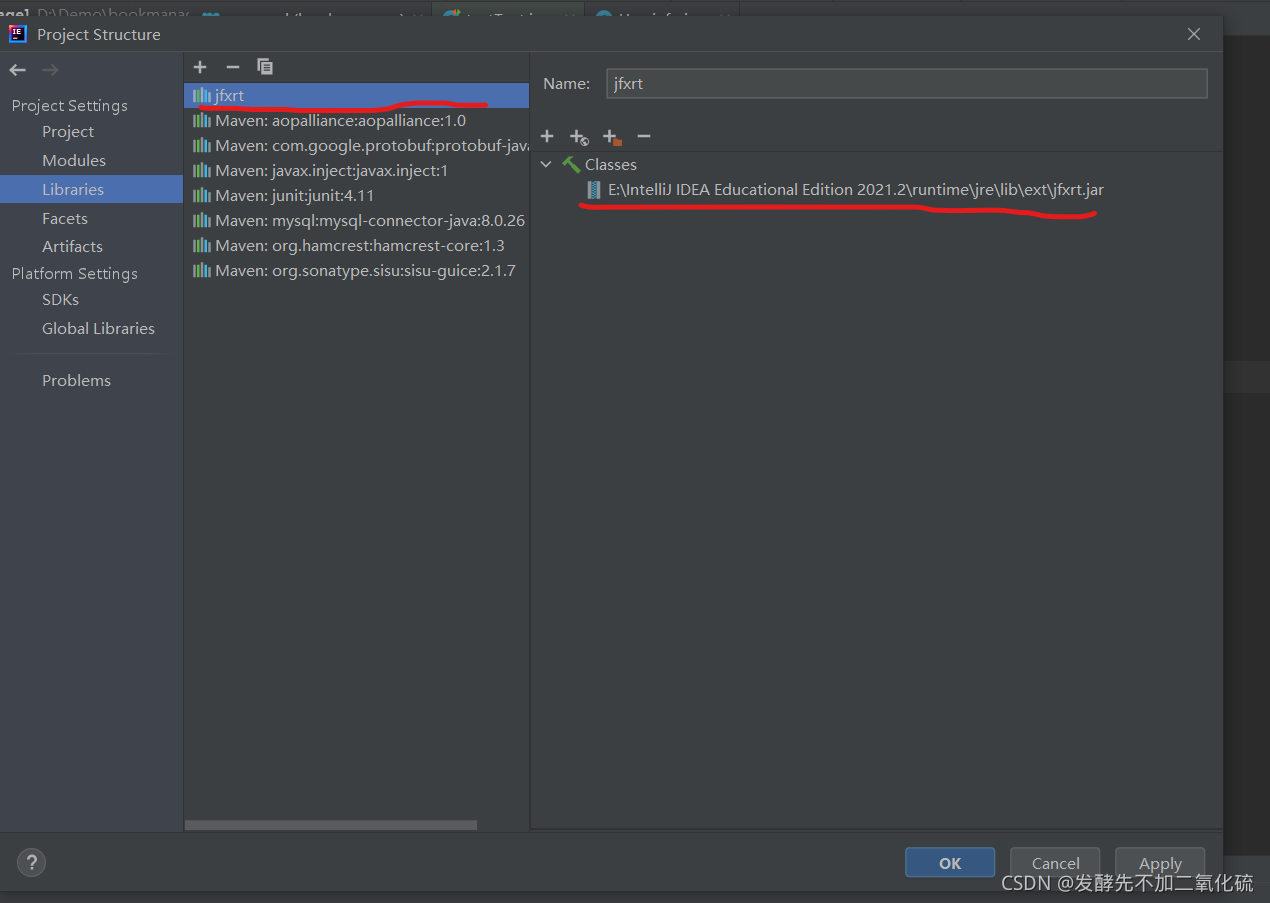Open Global Libraries settings
This screenshot has width=1270, height=903.
pos(98,328)
